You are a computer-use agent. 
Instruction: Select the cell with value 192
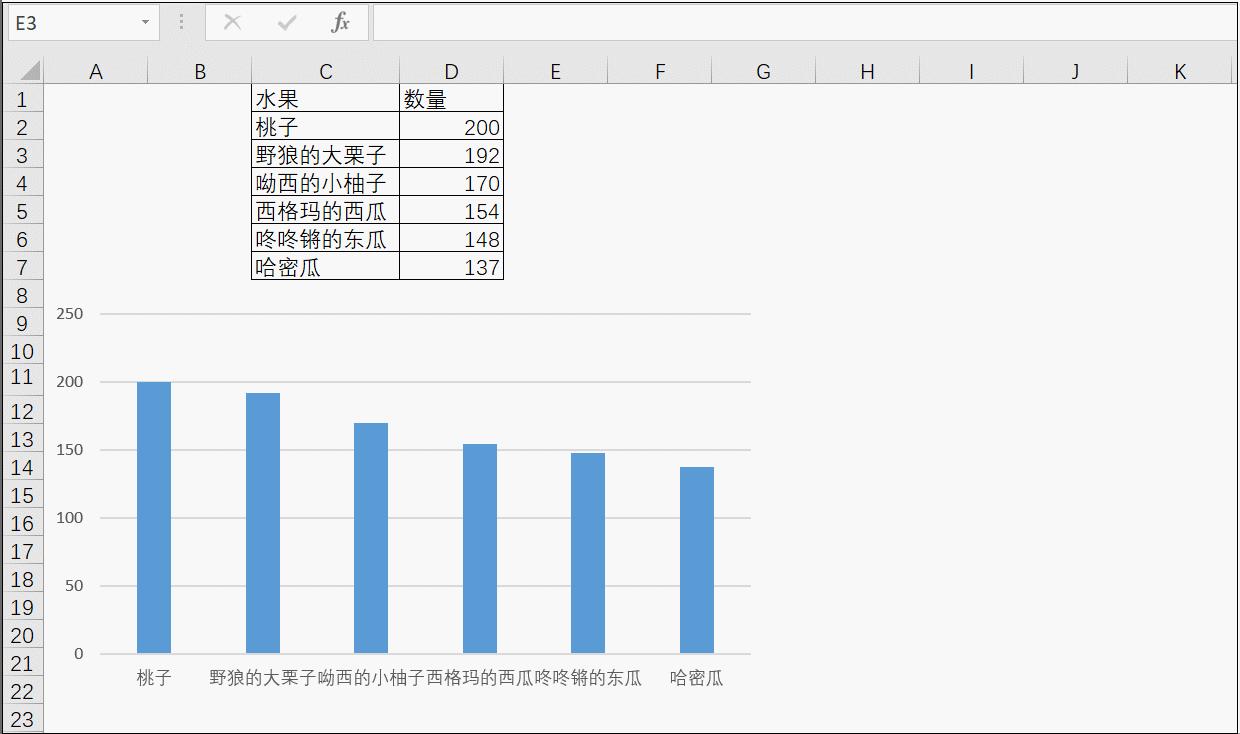[x=452, y=154]
